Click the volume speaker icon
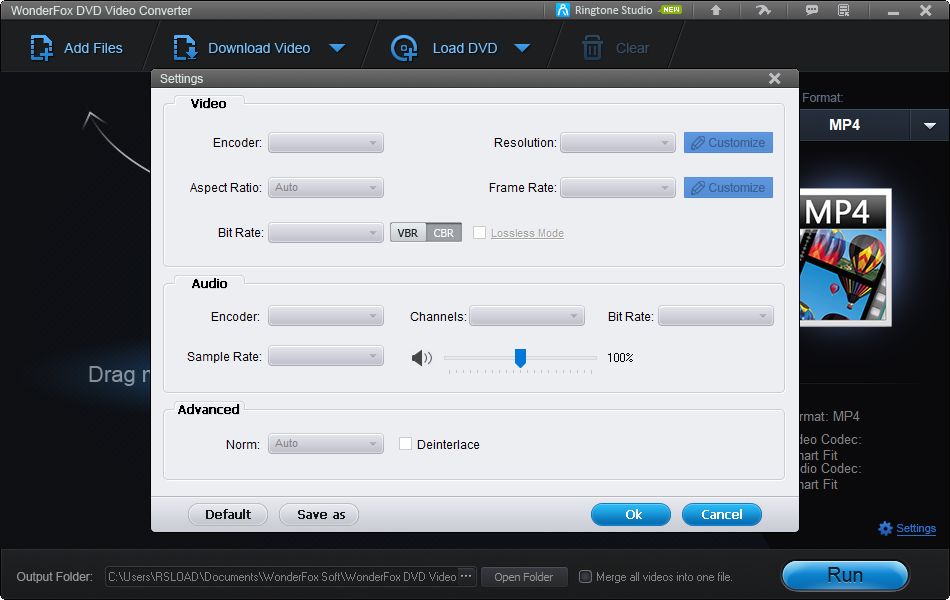 pos(422,358)
